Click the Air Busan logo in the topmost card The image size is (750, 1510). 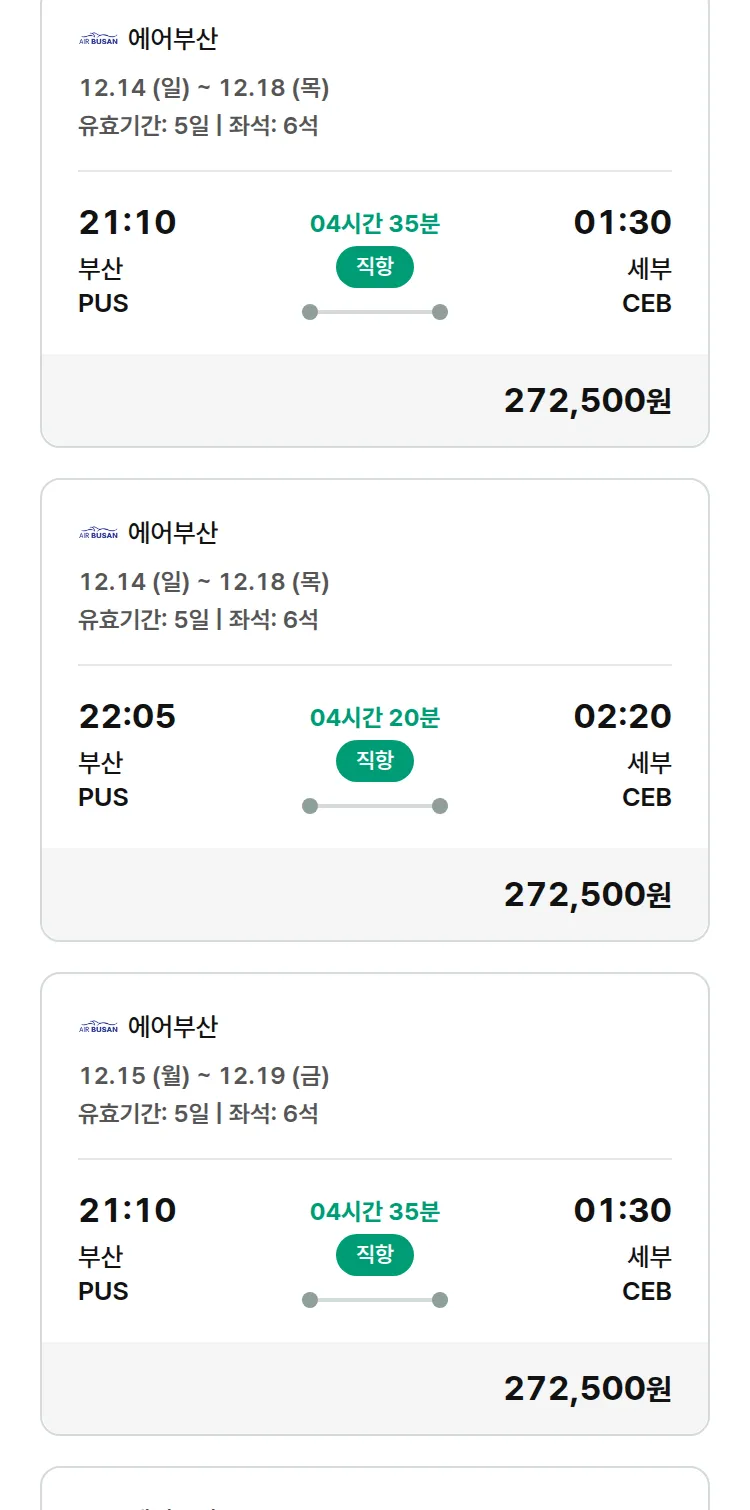[98, 40]
